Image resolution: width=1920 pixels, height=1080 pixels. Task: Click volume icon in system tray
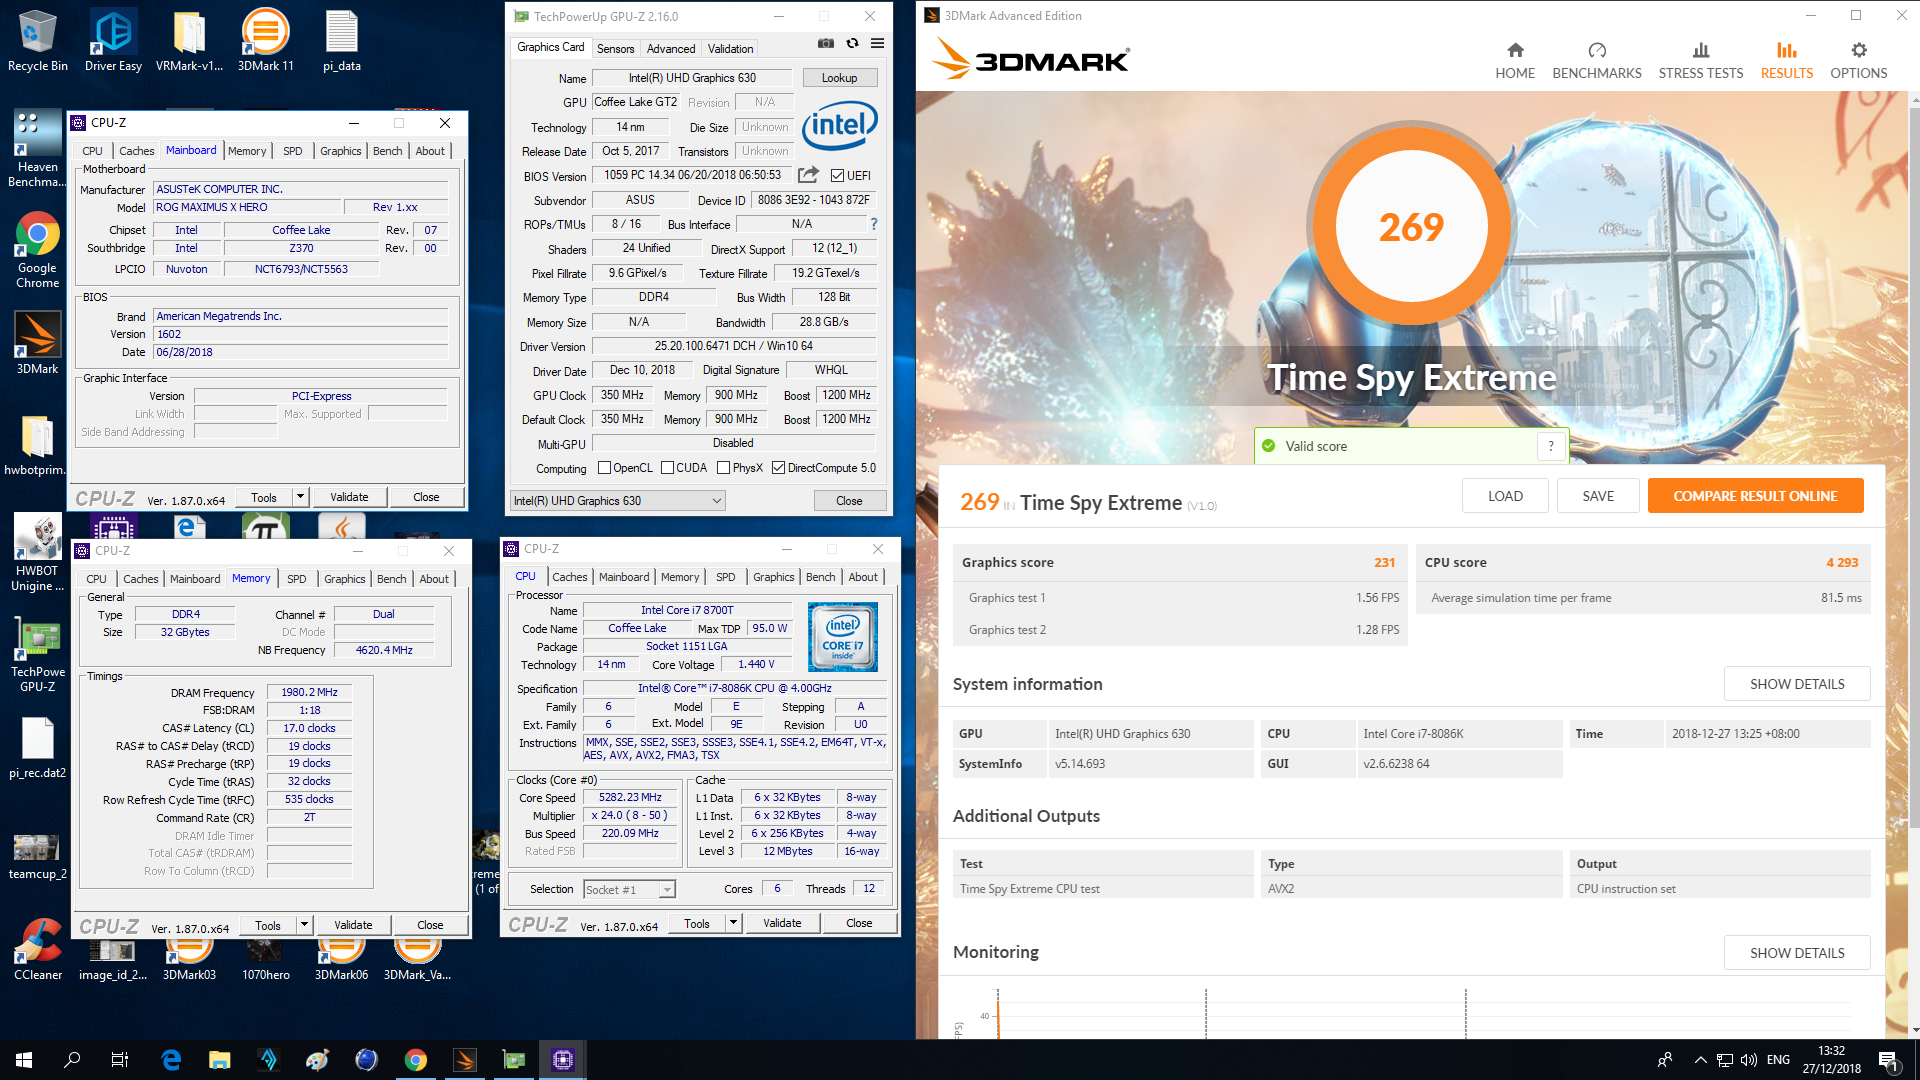(1749, 1060)
